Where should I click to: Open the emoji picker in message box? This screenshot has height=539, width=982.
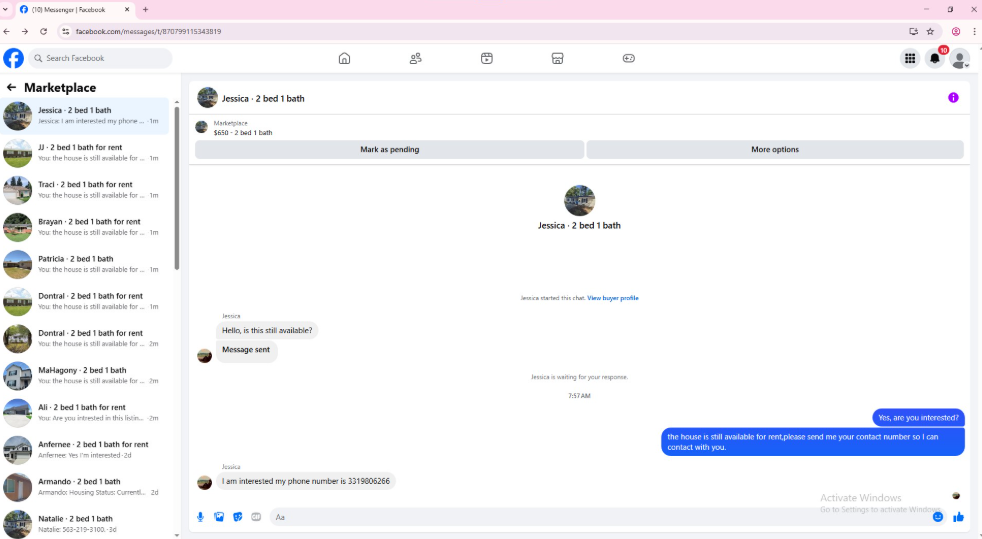938,516
